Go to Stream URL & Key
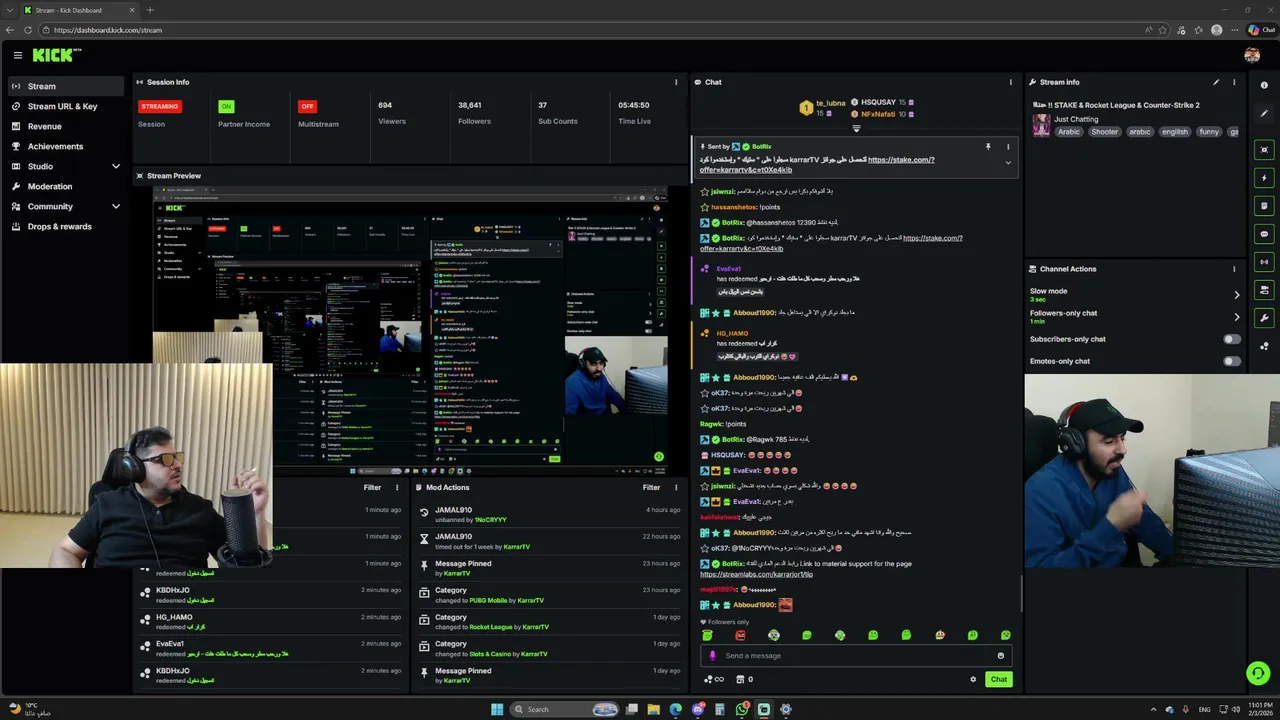This screenshot has height=720, width=1280. coord(66,106)
